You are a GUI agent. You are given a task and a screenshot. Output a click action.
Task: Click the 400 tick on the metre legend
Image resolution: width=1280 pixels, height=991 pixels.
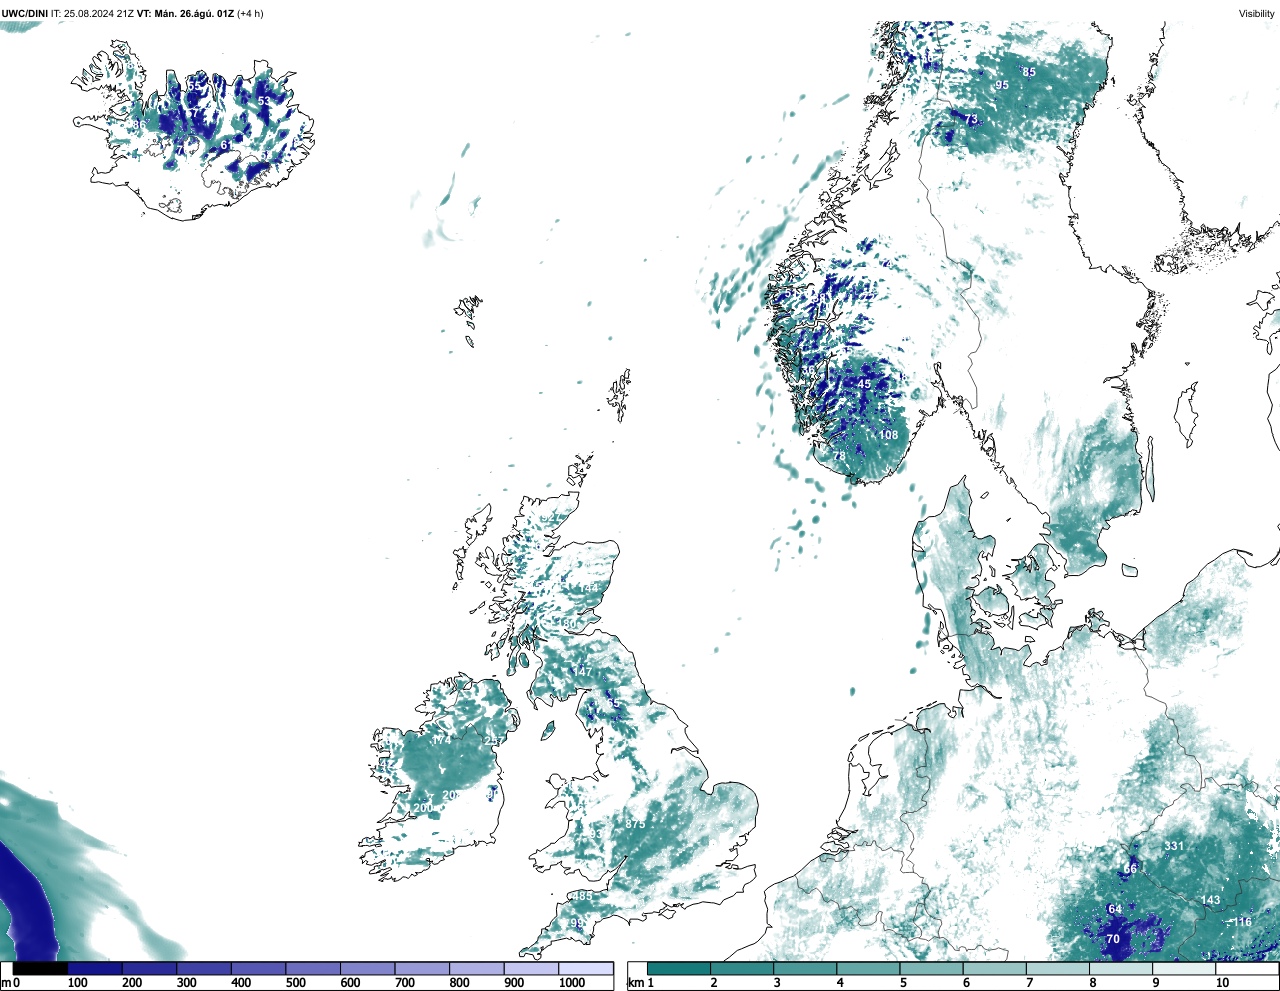tap(241, 983)
